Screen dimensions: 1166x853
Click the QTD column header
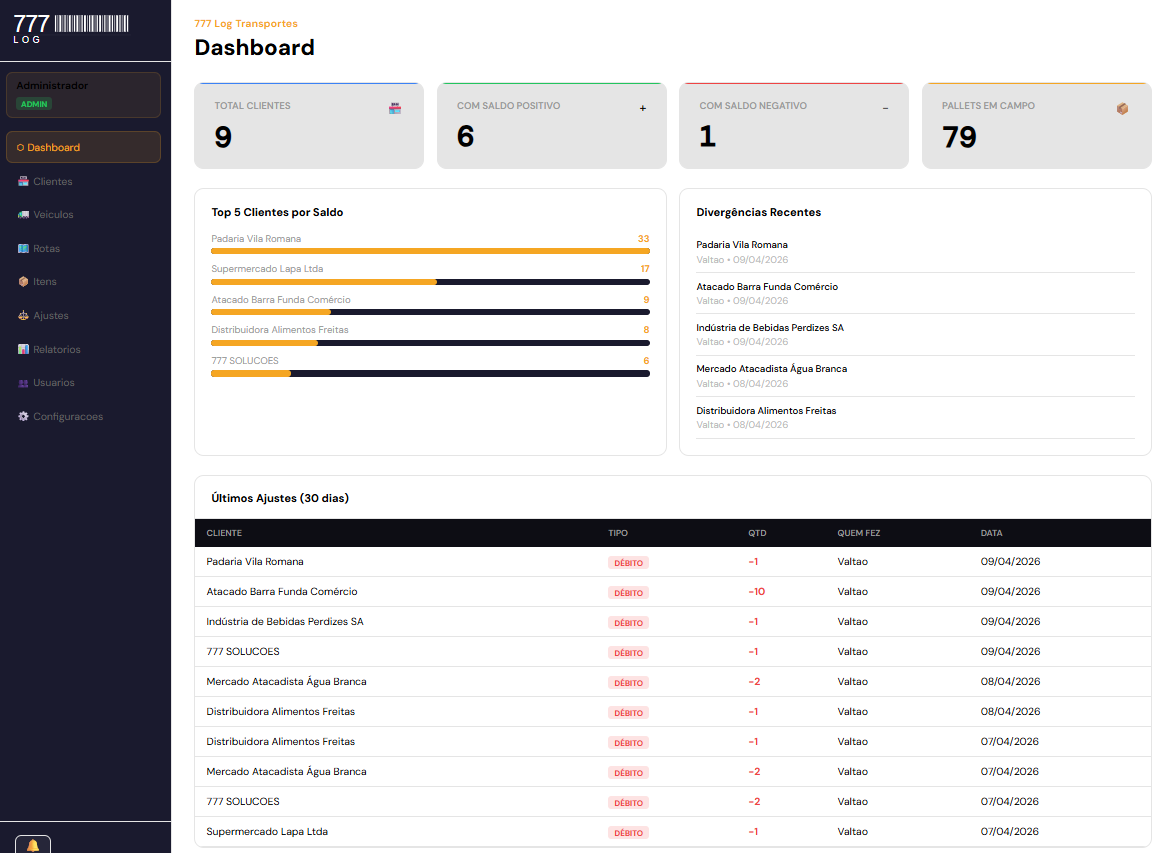pyautogui.click(x=757, y=533)
